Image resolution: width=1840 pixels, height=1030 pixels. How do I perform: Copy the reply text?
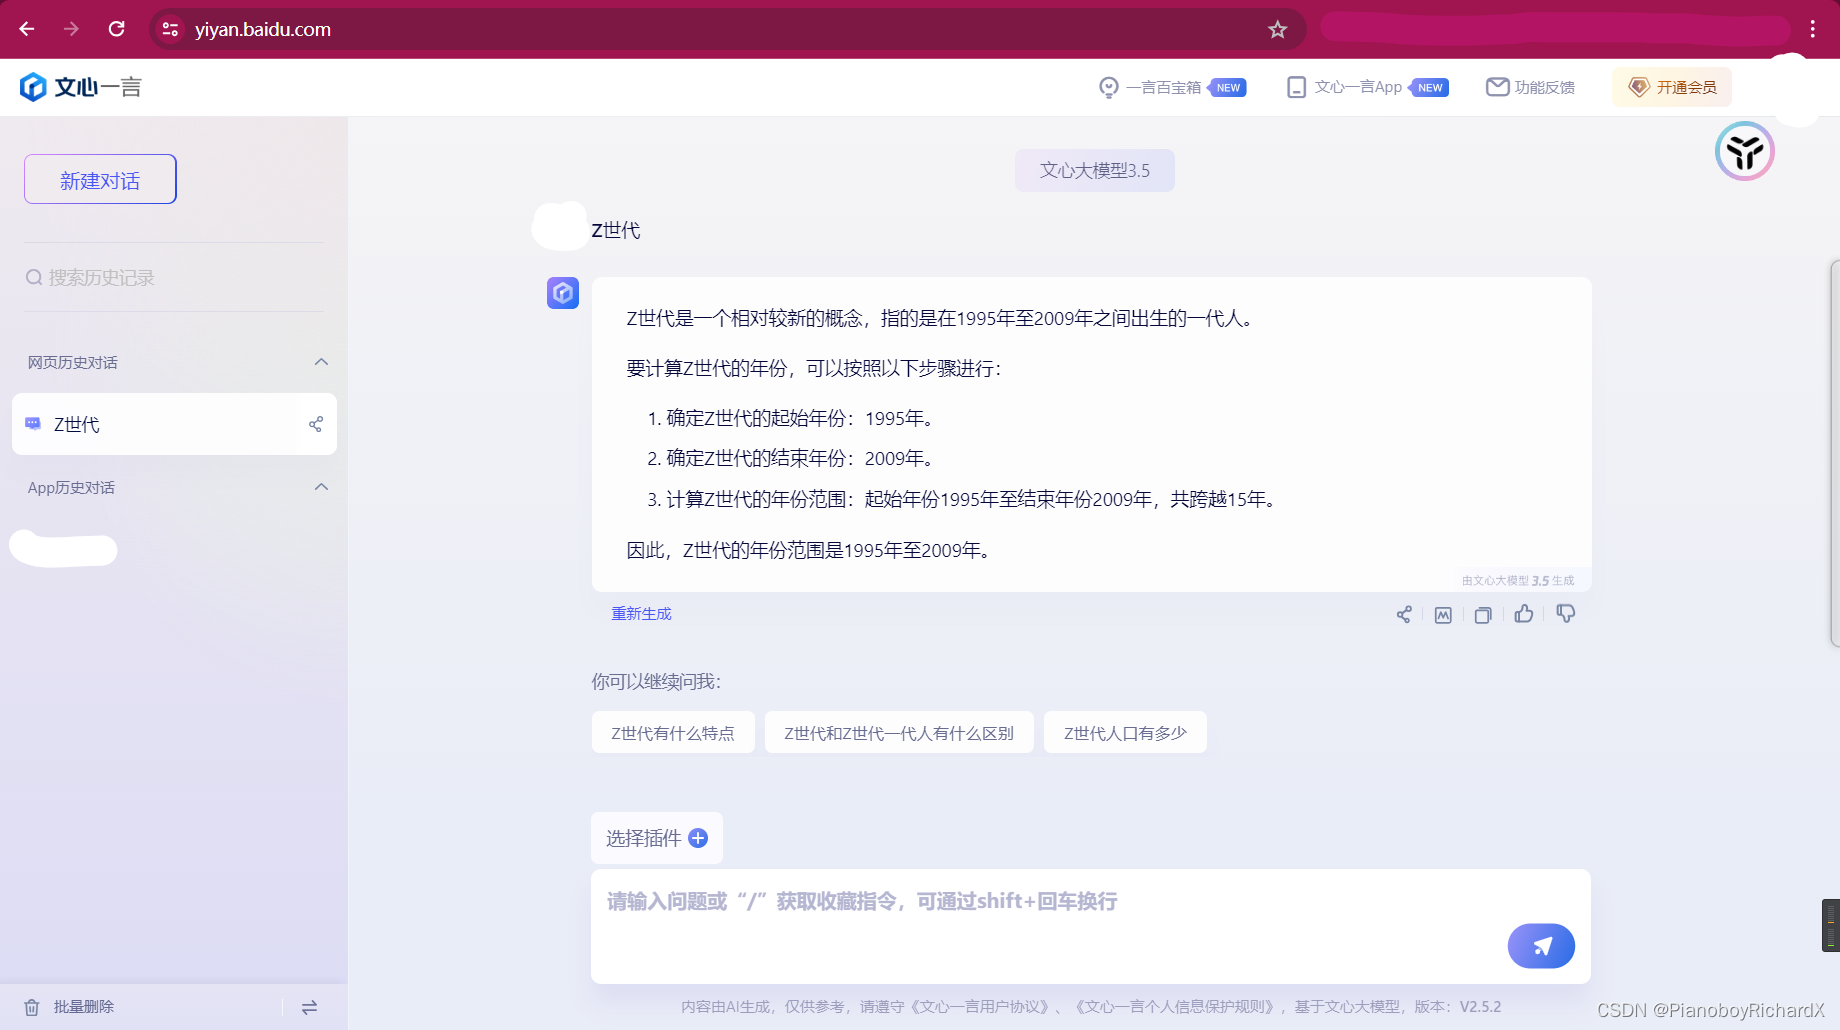(x=1483, y=615)
